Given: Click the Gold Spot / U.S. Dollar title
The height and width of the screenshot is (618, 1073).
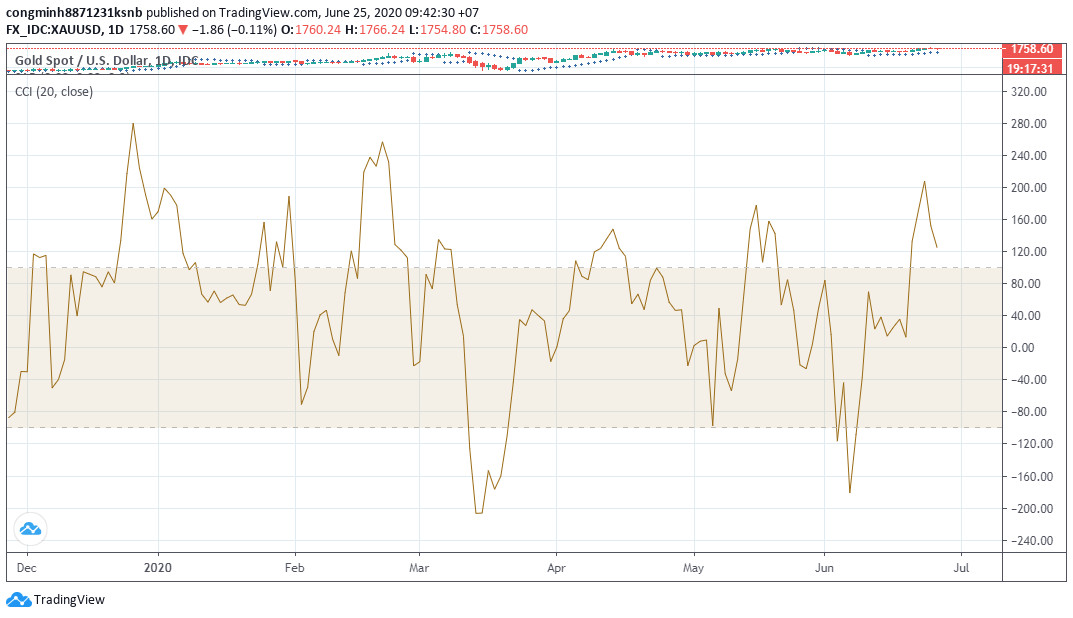Looking at the screenshot, I should point(82,61).
